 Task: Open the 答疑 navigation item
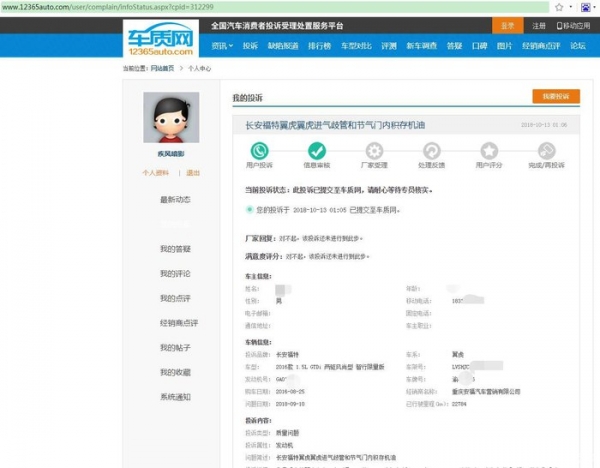point(455,46)
